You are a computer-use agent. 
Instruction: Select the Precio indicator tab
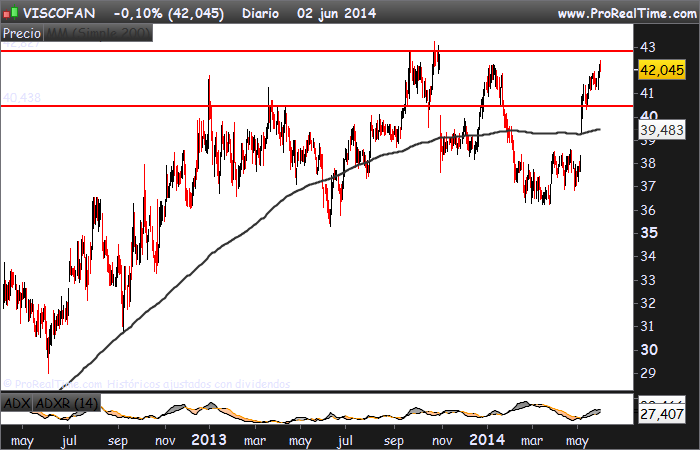pos(22,33)
